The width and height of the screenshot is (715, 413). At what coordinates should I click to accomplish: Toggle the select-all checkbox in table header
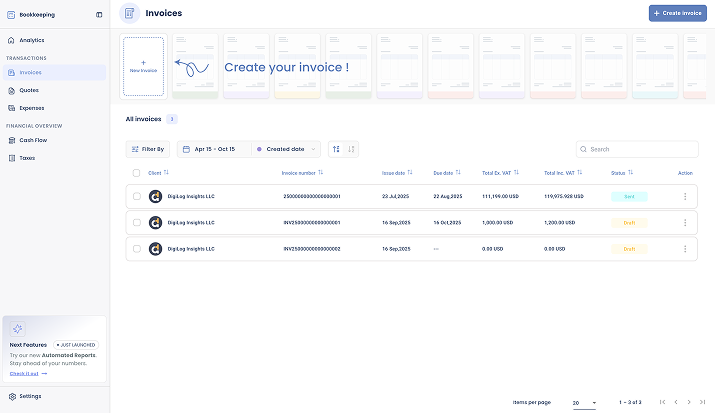click(136, 173)
